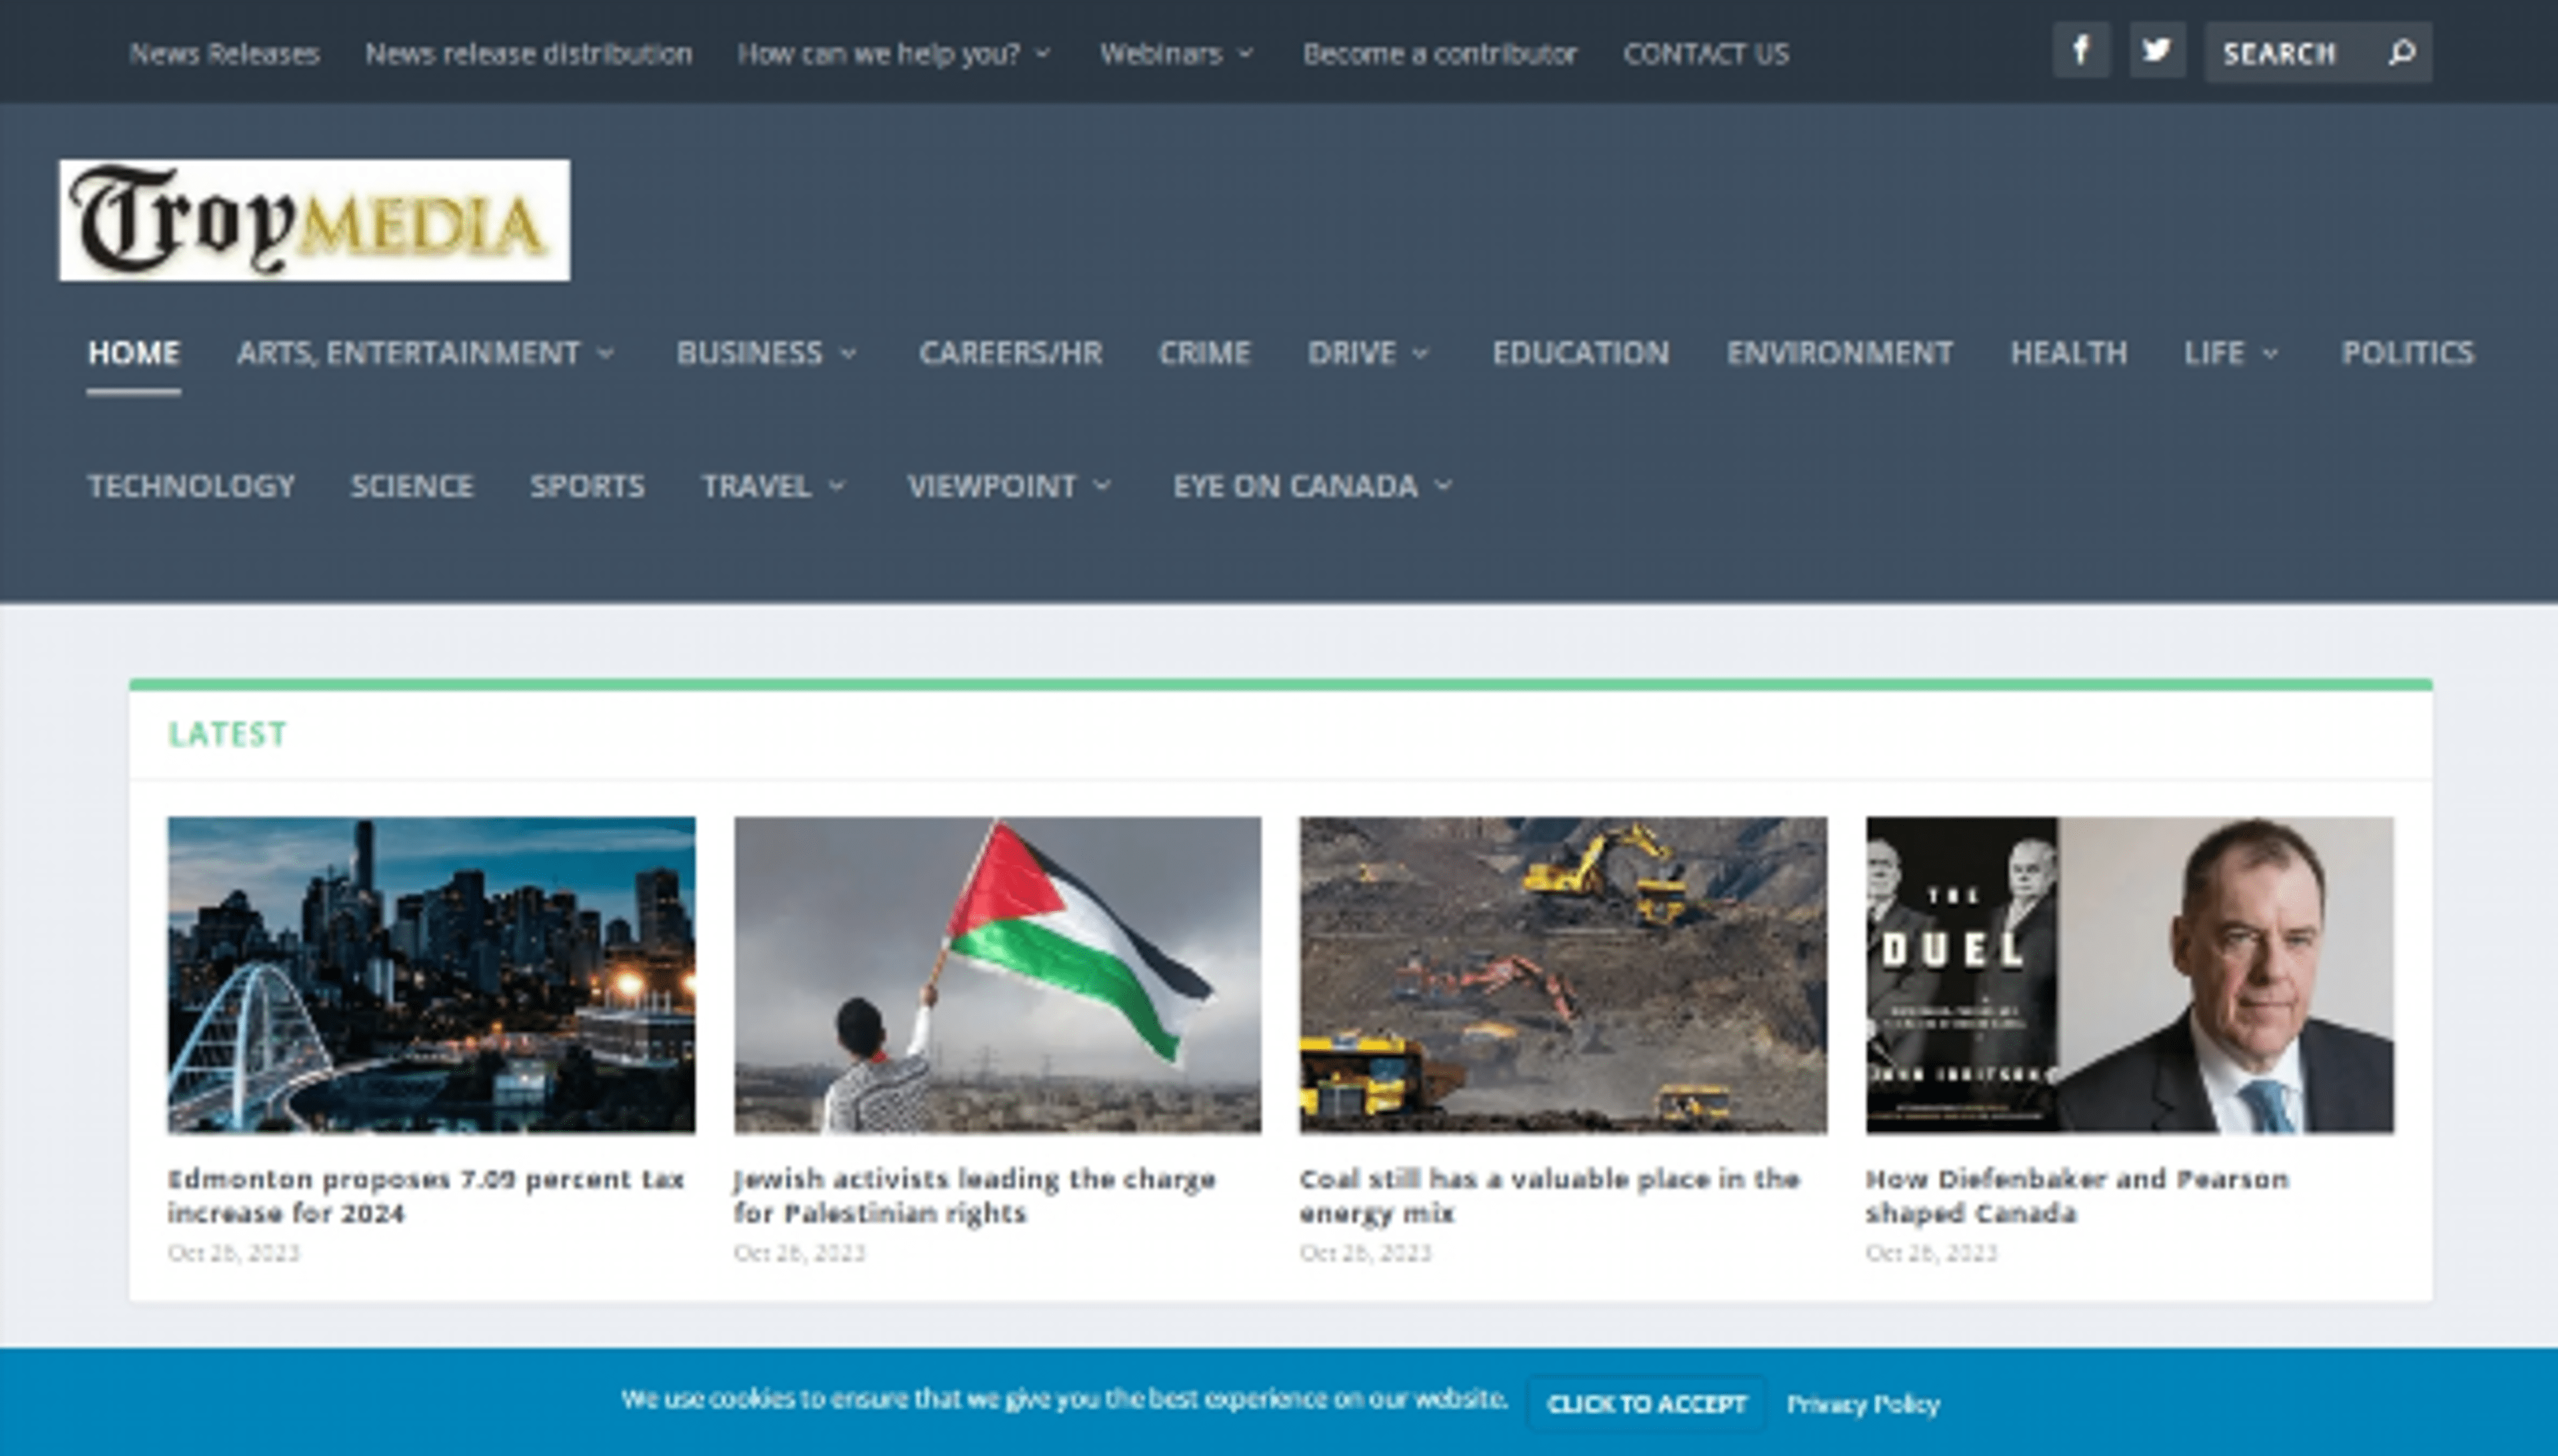
Task: Open the Viewpoint dropdown menu
Action: click(1008, 486)
